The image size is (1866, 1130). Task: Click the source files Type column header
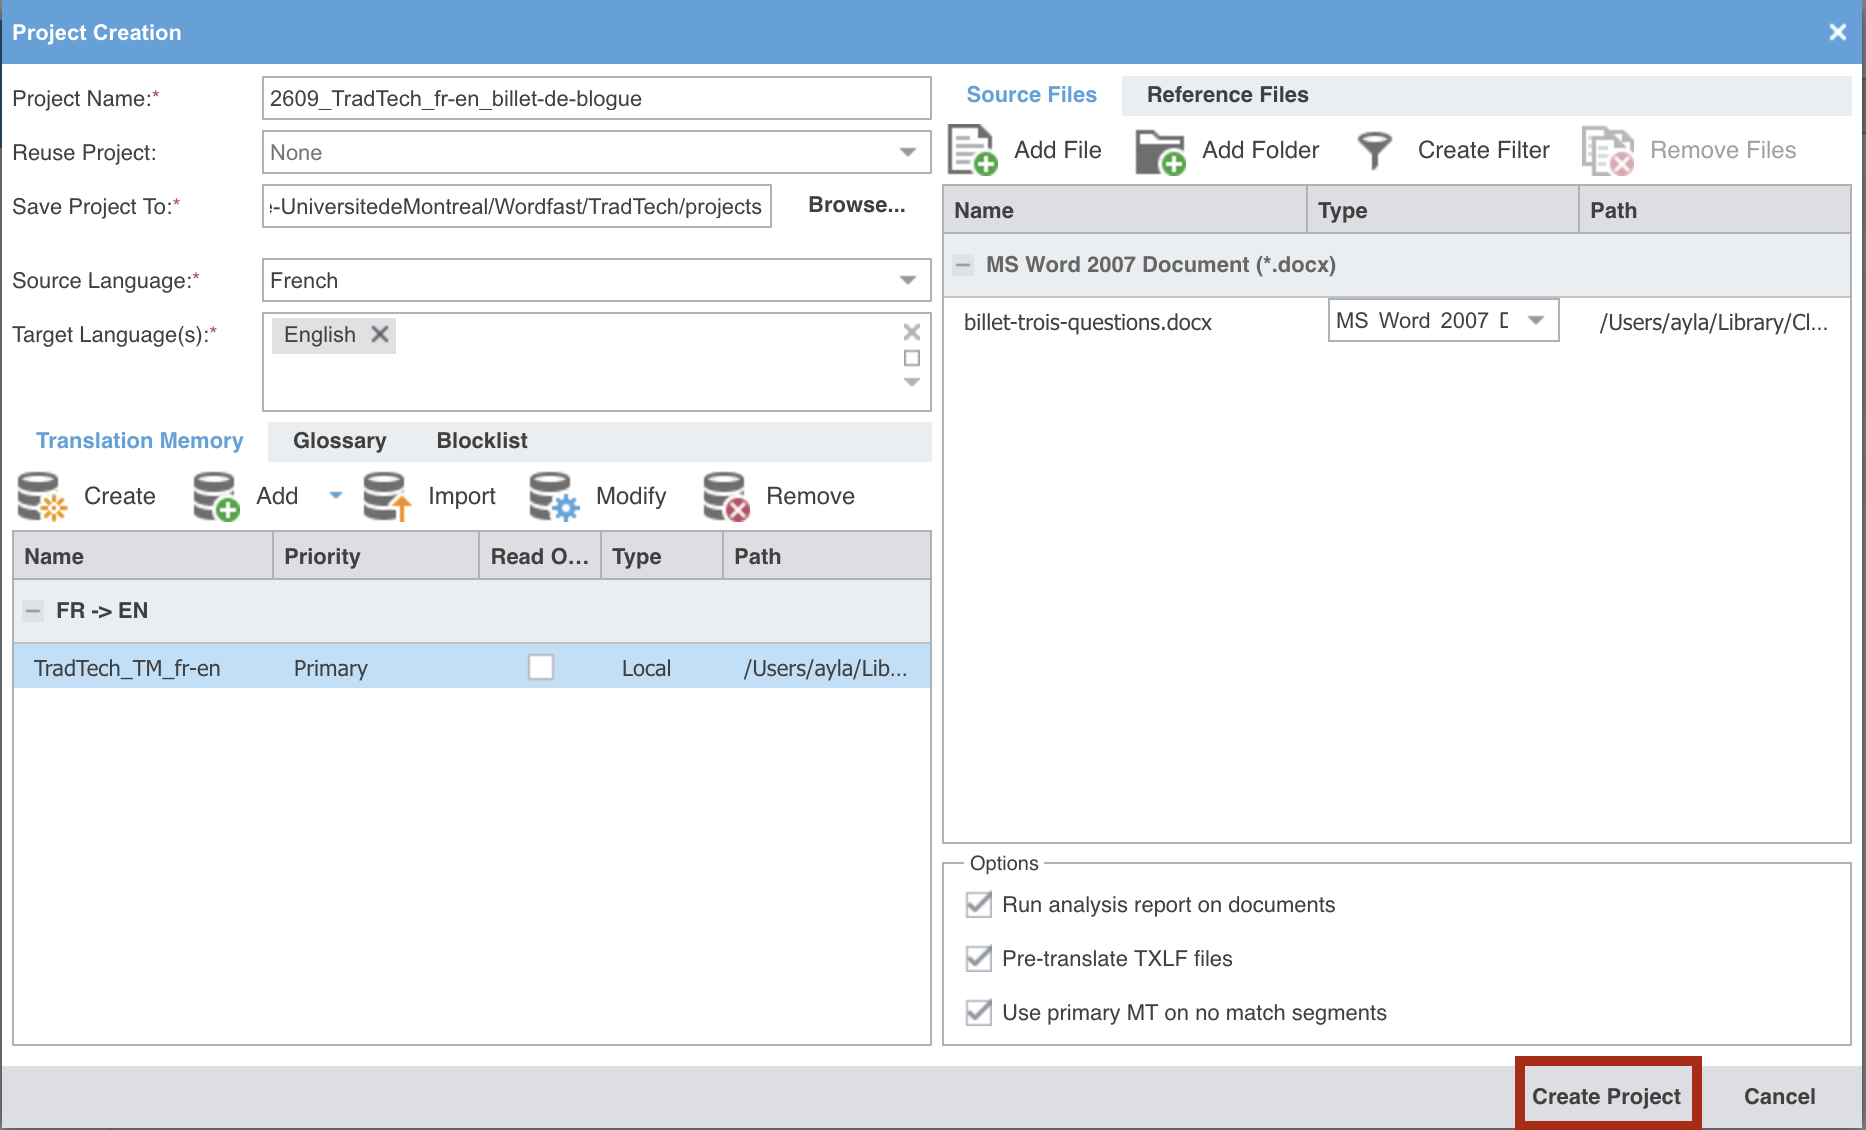point(1442,210)
